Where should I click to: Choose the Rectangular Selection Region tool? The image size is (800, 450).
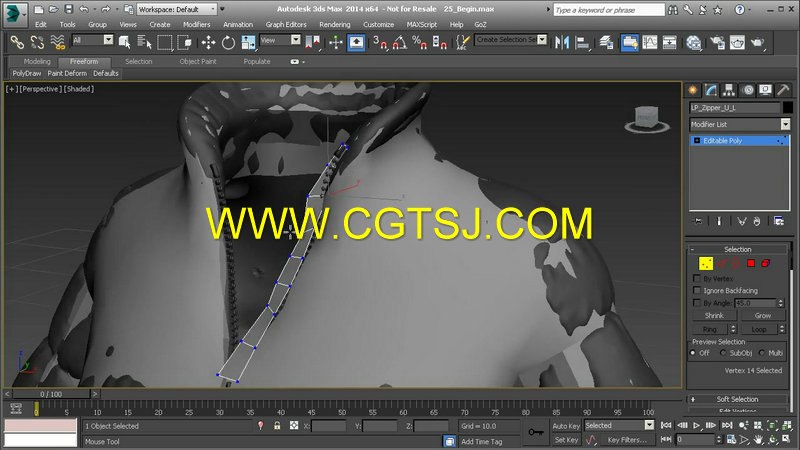click(165, 42)
